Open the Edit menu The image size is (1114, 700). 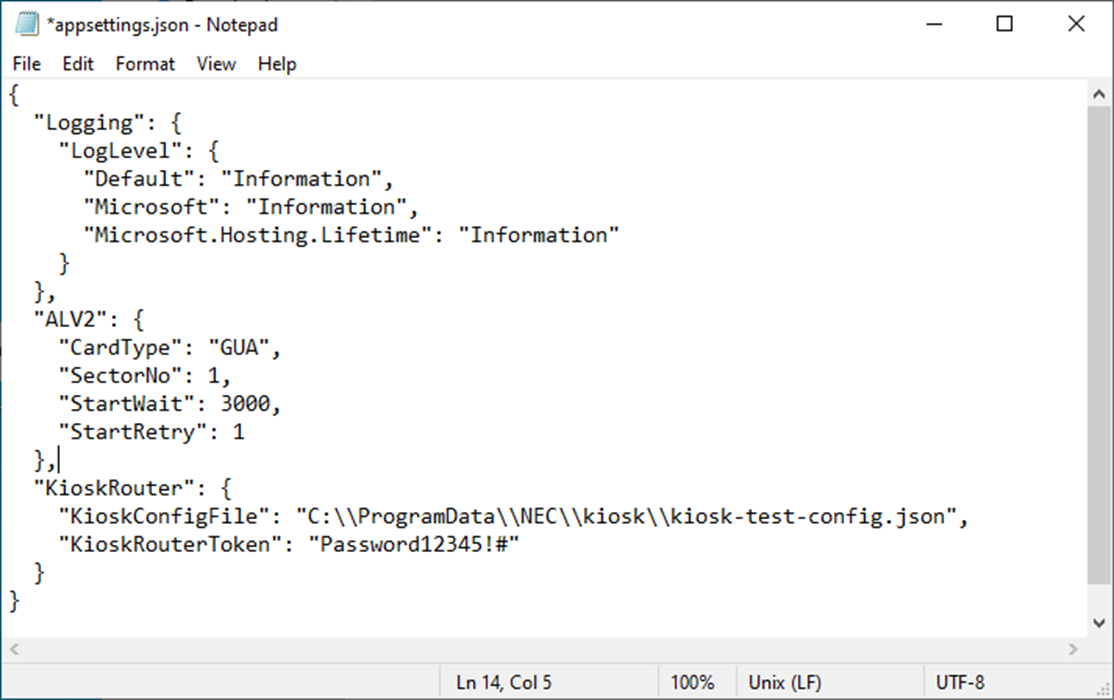78,64
